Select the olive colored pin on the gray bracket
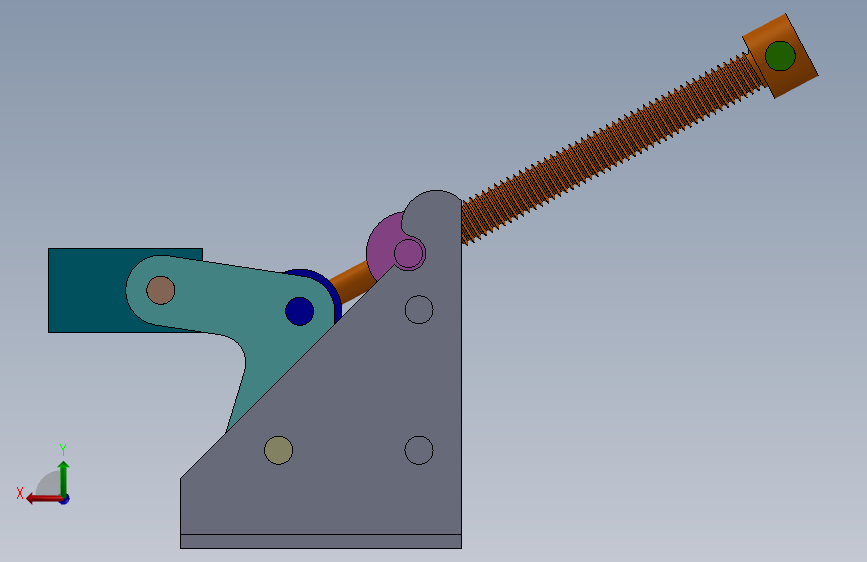This screenshot has width=867, height=562. (279, 450)
